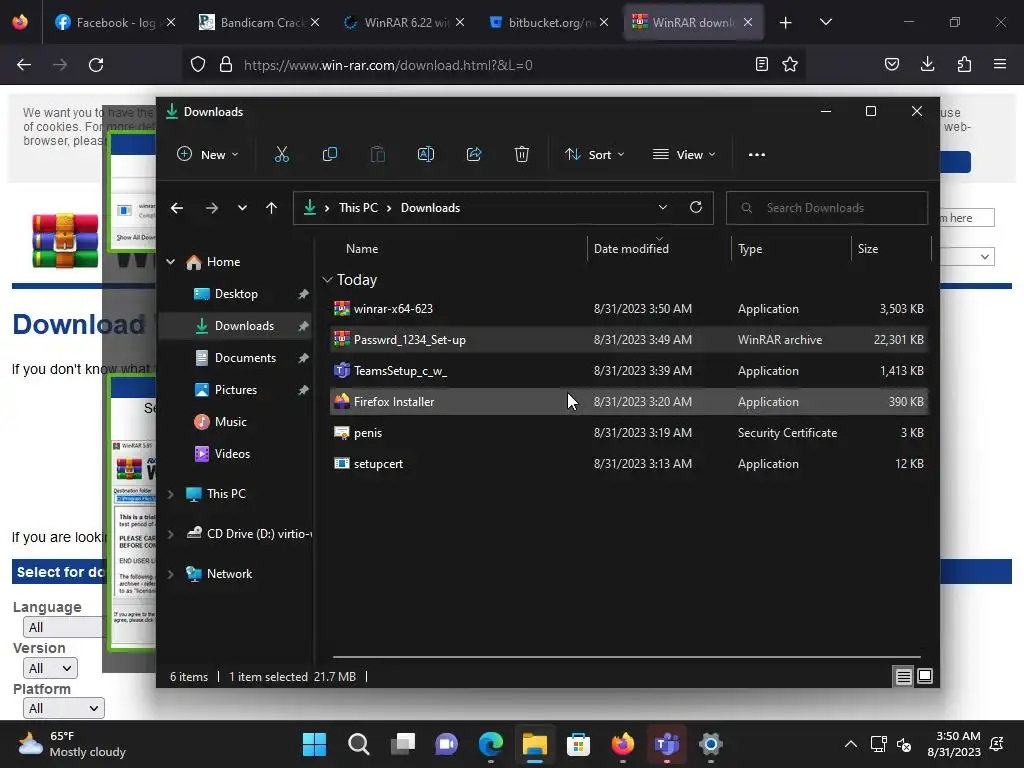Image resolution: width=1024 pixels, height=768 pixels.
Task: Collapse the Home tree node
Action: [170, 262]
